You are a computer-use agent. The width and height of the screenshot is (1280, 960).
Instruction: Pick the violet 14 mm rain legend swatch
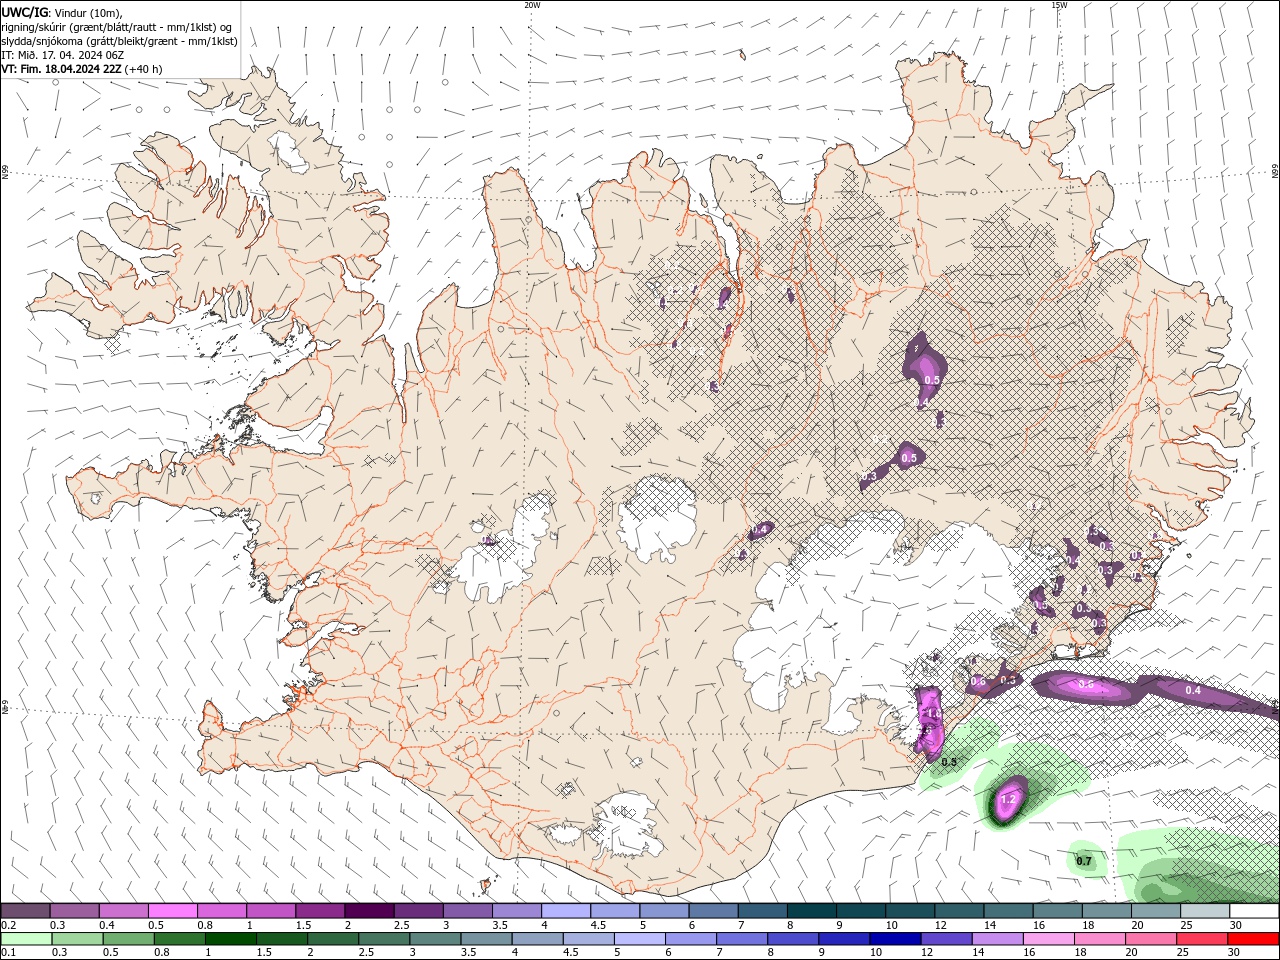[996, 939]
